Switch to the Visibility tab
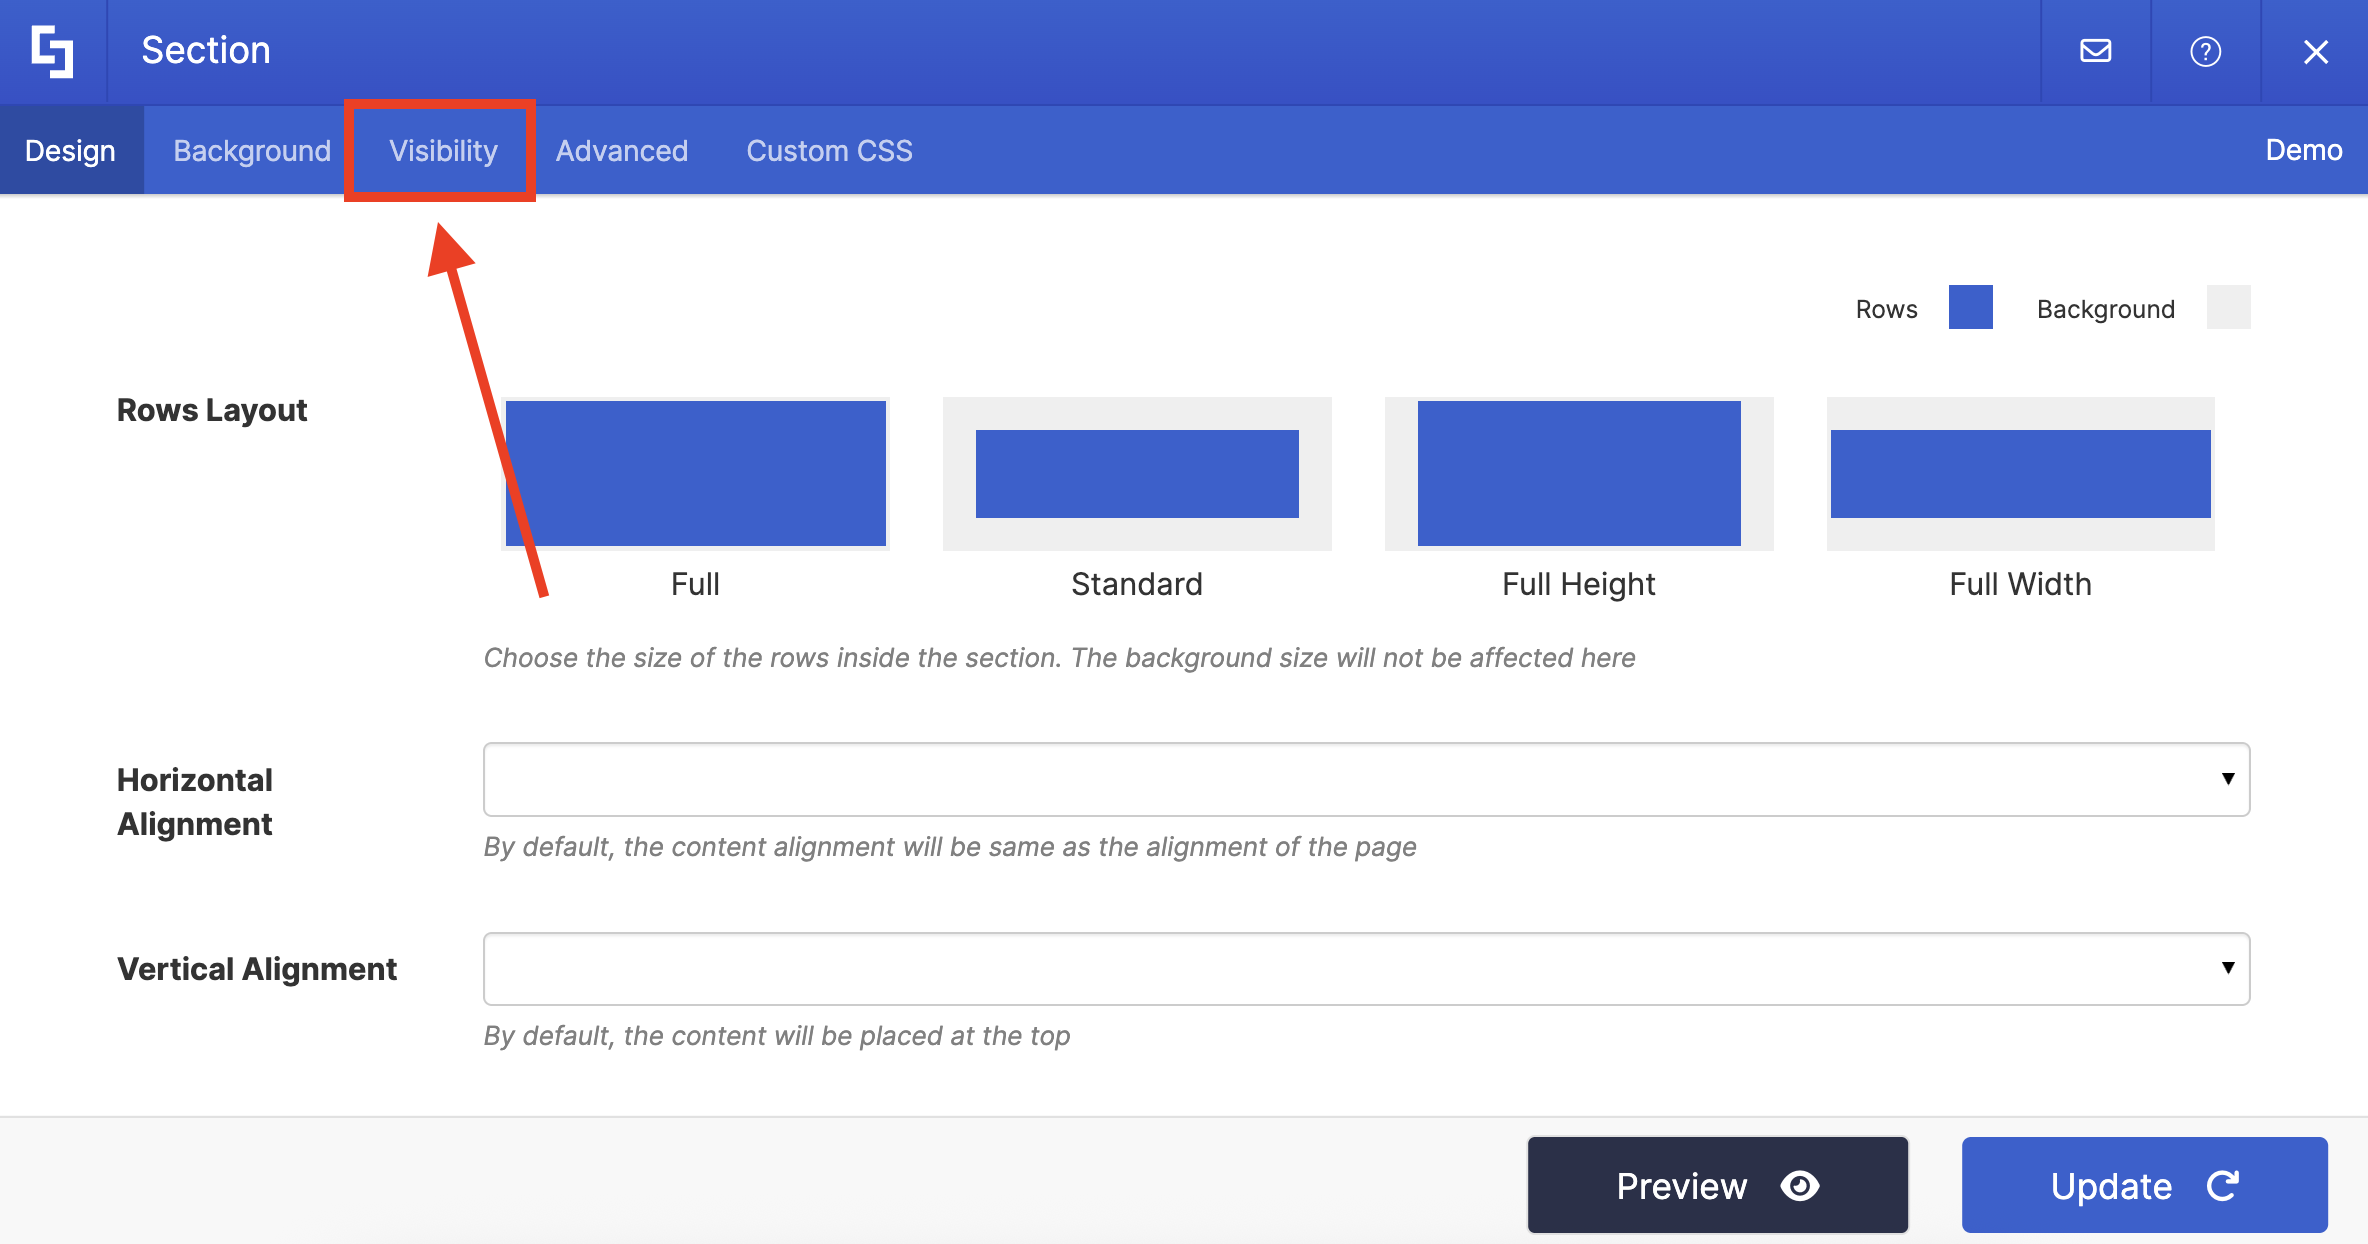Screen dimensions: 2368x1244 tap(442, 151)
